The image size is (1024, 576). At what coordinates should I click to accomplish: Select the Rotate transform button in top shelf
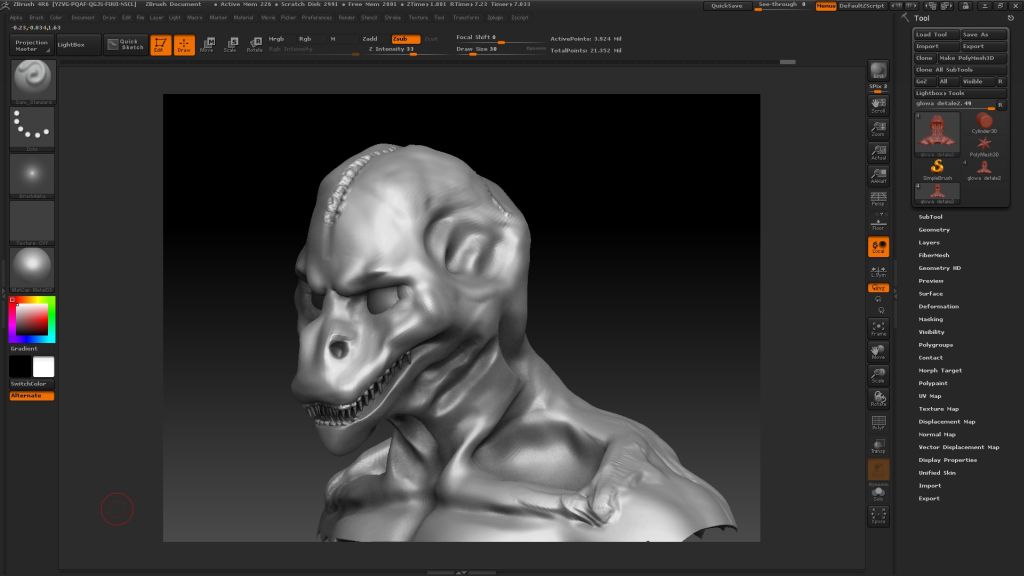pos(254,45)
